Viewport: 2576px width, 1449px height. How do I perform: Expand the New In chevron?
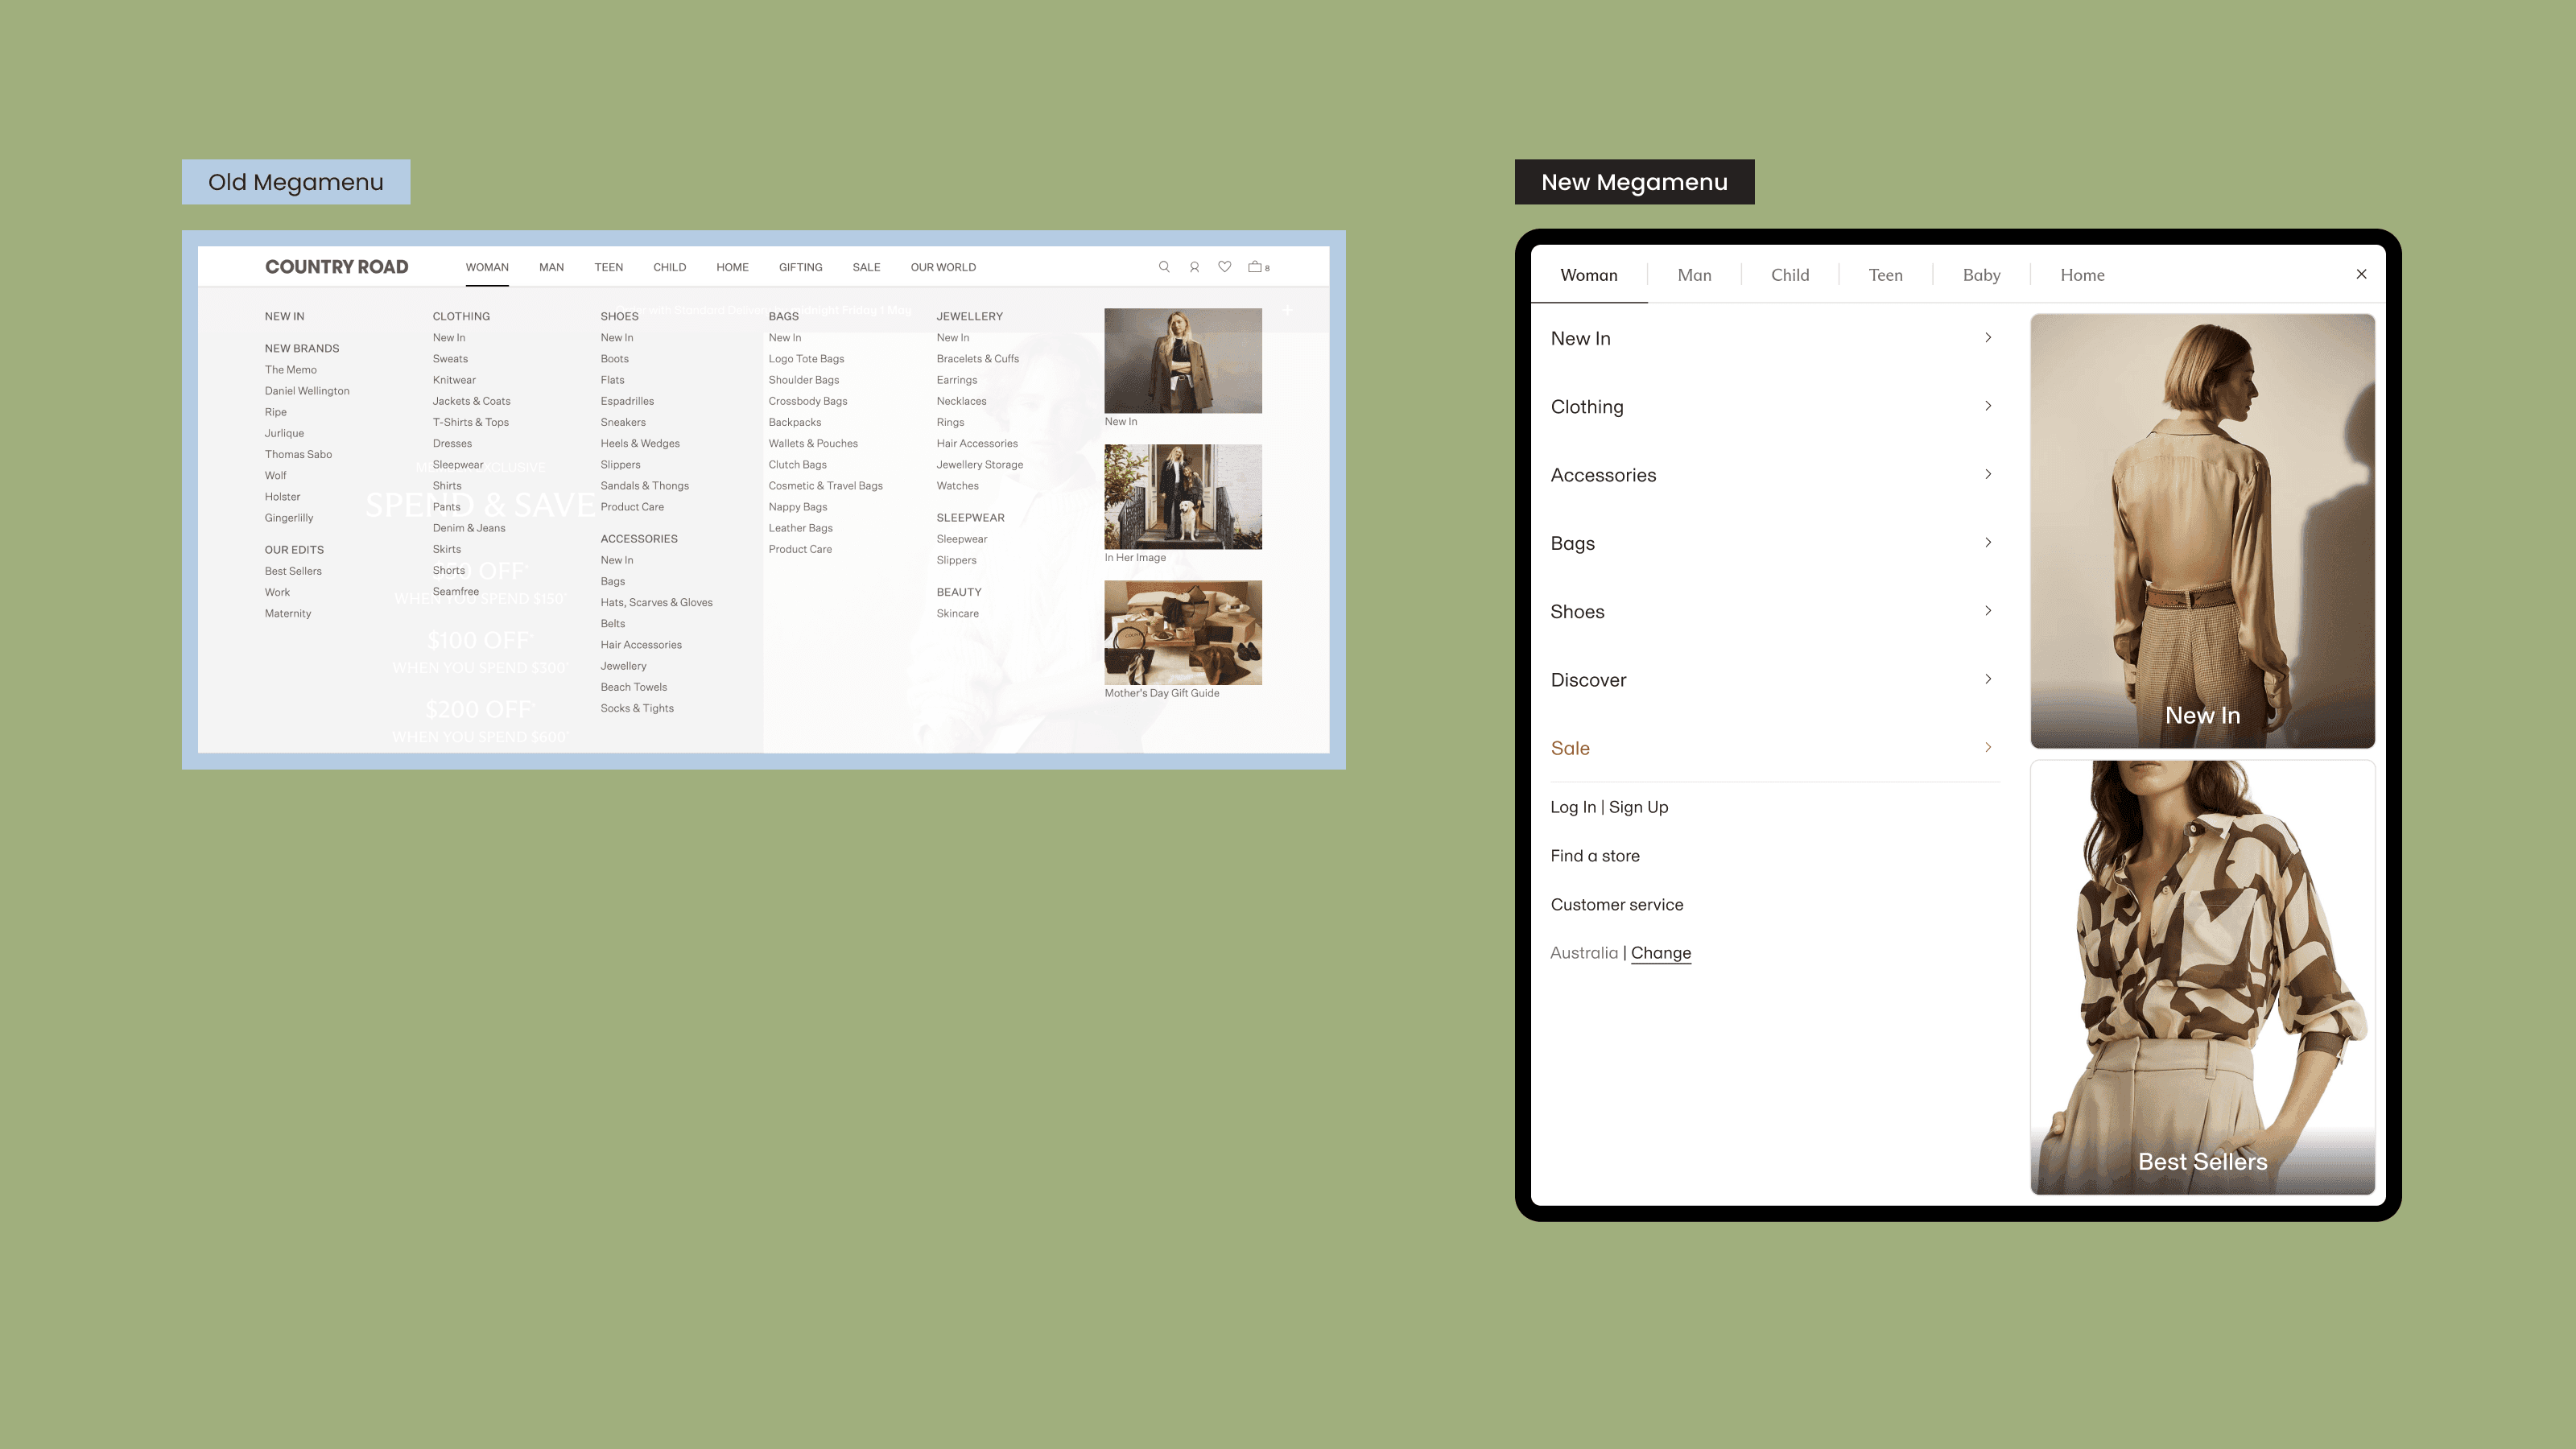click(1988, 338)
